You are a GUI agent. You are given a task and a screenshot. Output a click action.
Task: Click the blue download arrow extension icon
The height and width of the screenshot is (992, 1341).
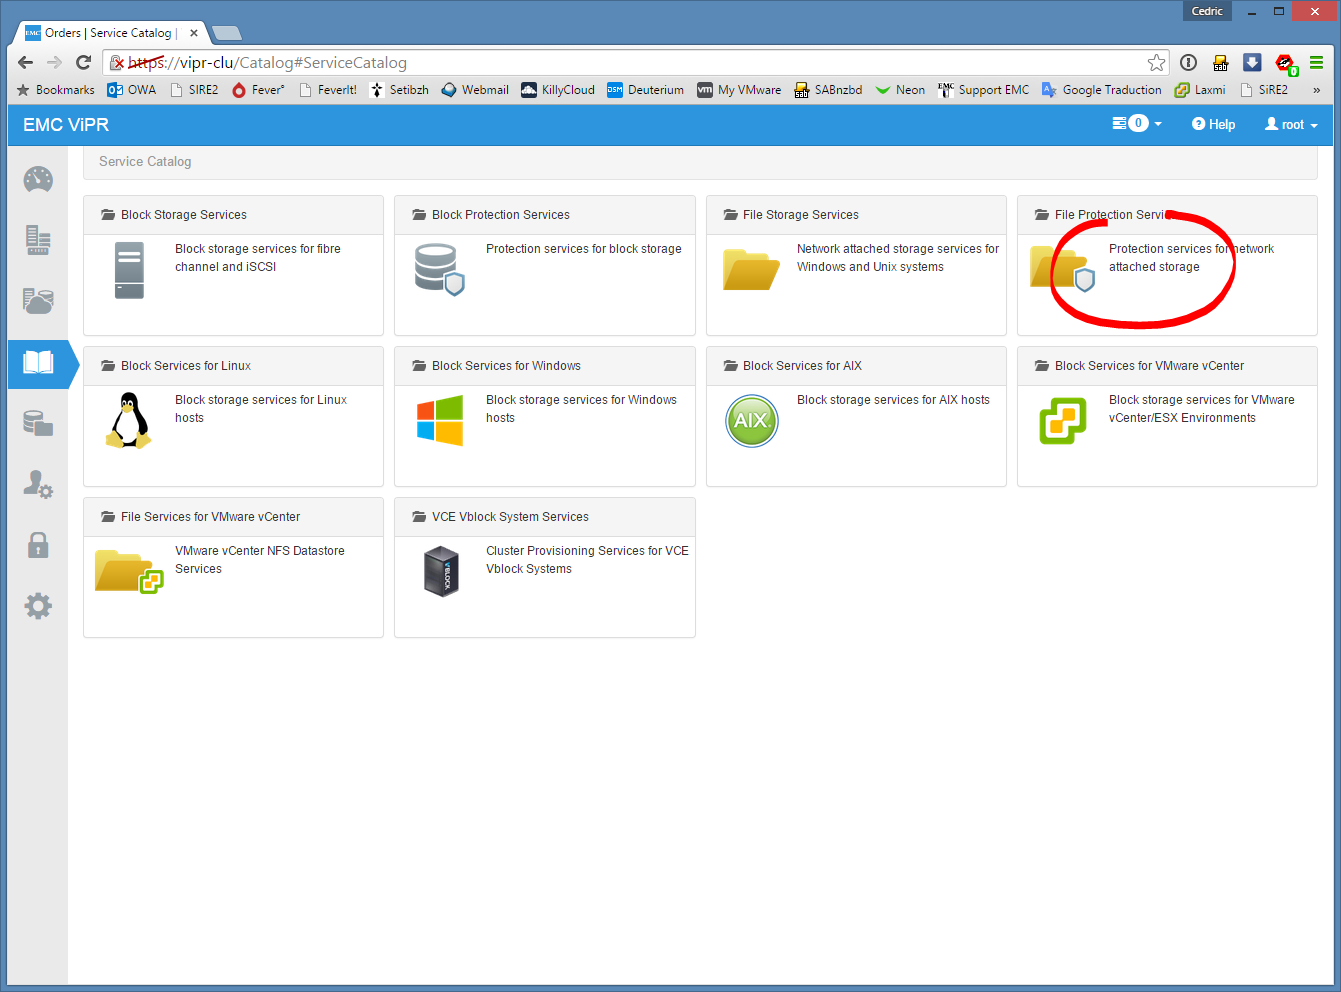(x=1252, y=62)
